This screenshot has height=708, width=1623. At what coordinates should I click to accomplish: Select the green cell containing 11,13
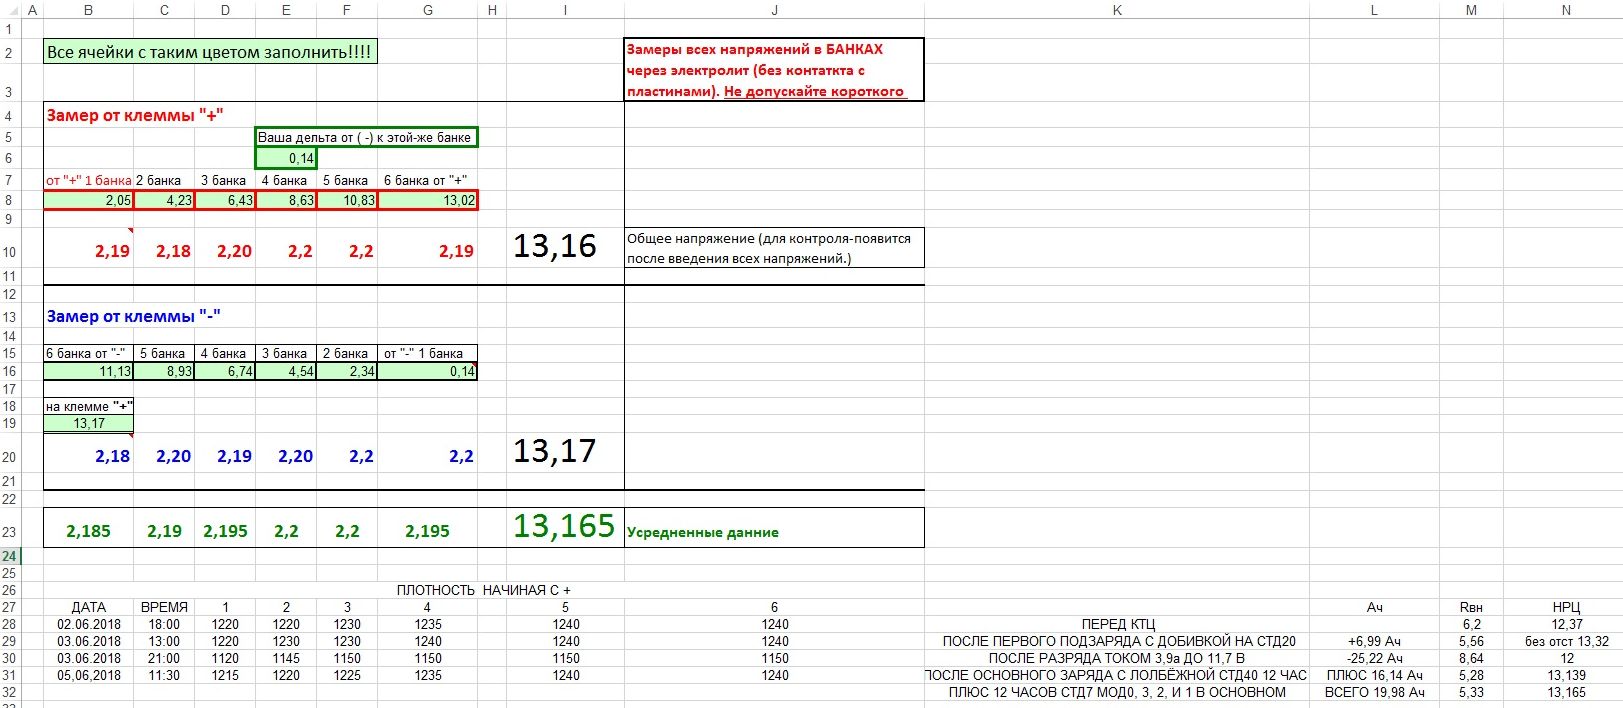click(89, 371)
